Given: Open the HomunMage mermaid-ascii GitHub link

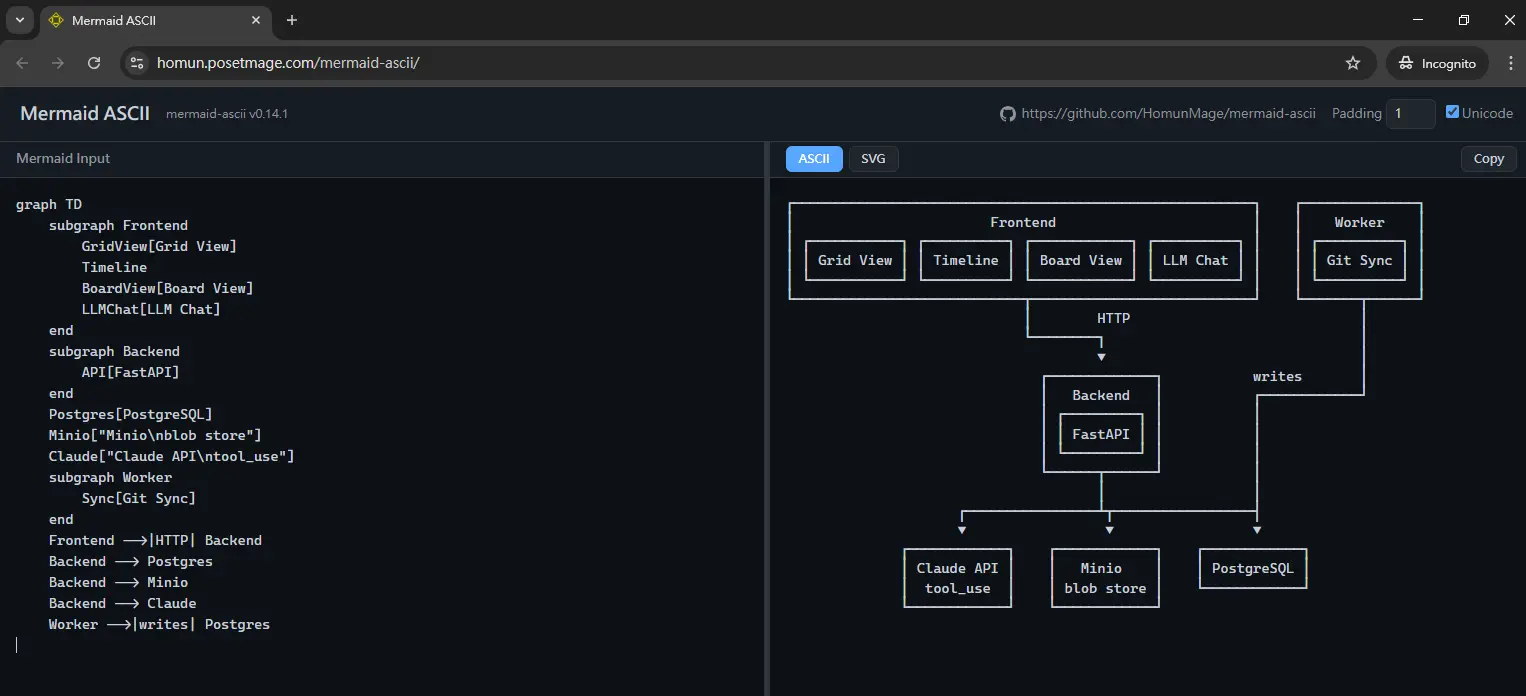Looking at the screenshot, I should pos(1168,114).
